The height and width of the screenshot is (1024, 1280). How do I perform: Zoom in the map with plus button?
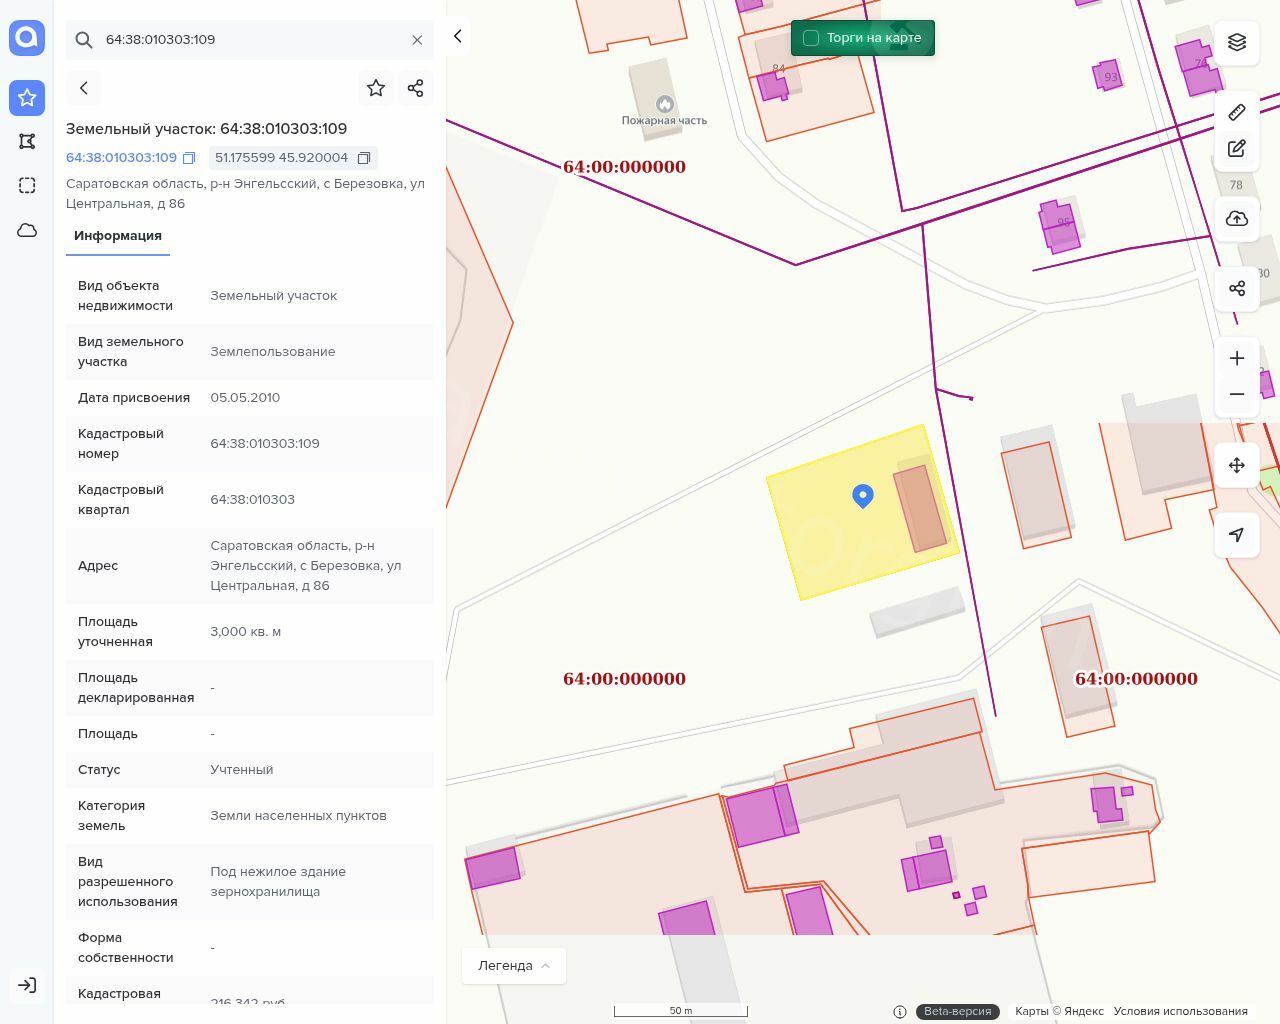coord(1237,359)
